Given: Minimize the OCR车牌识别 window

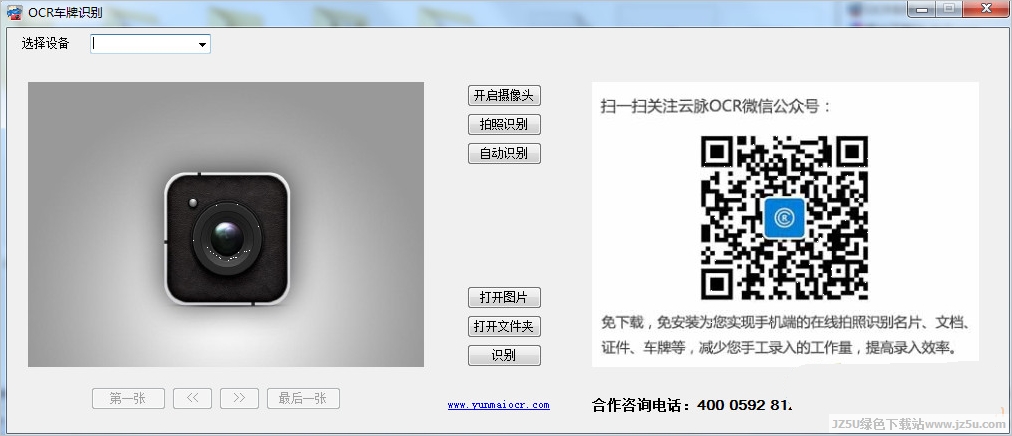Looking at the screenshot, I should coord(921,9).
